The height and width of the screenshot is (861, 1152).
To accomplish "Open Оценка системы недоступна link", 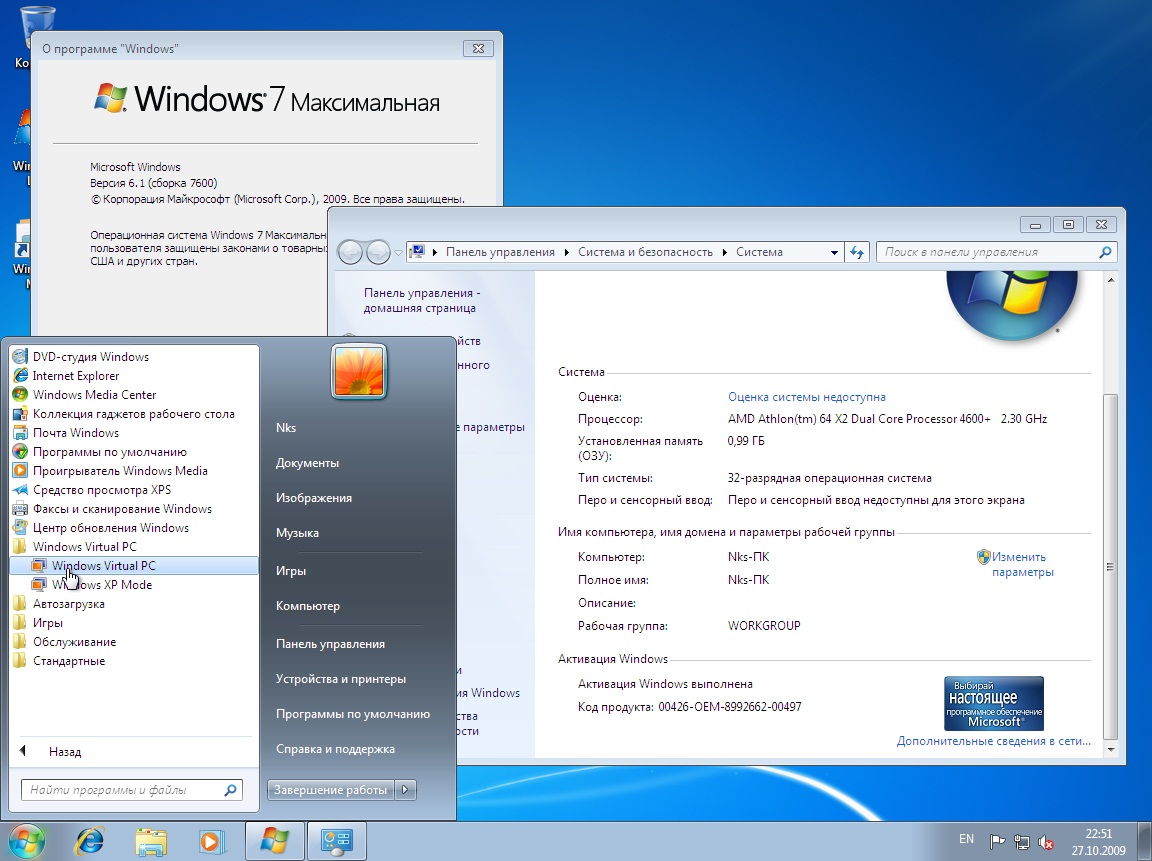I will pos(807,397).
